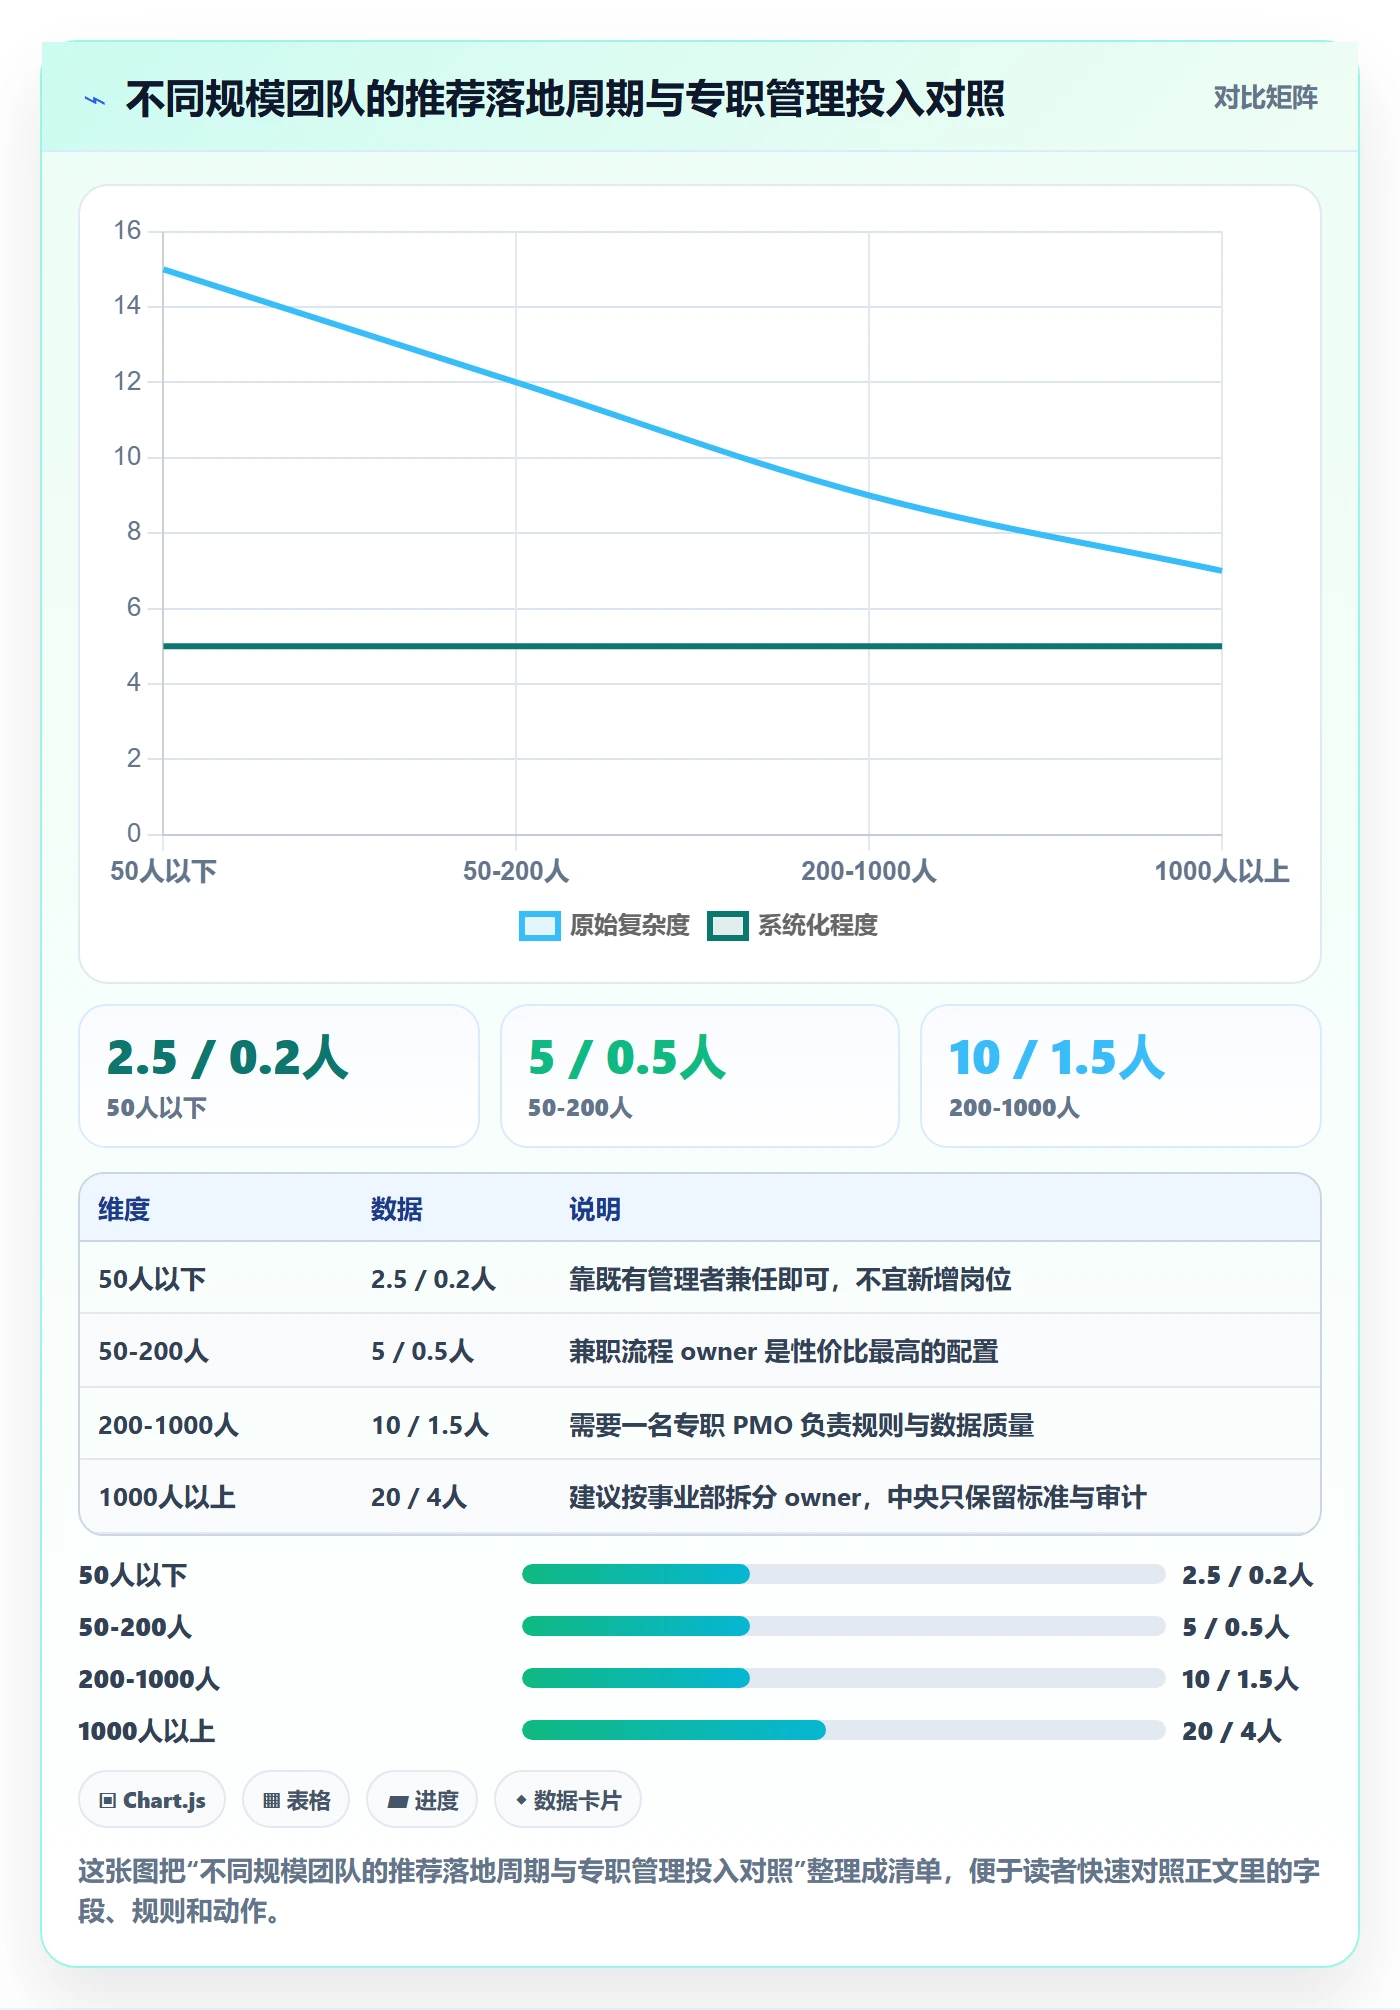
Task: Click the 数据 column header
Action: [x=397, y=1210]
